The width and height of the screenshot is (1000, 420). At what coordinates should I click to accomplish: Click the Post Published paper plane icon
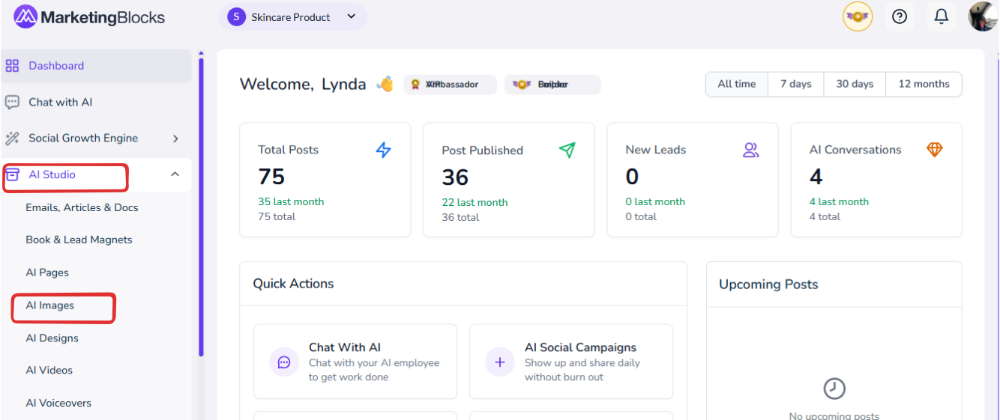(567, 150)
